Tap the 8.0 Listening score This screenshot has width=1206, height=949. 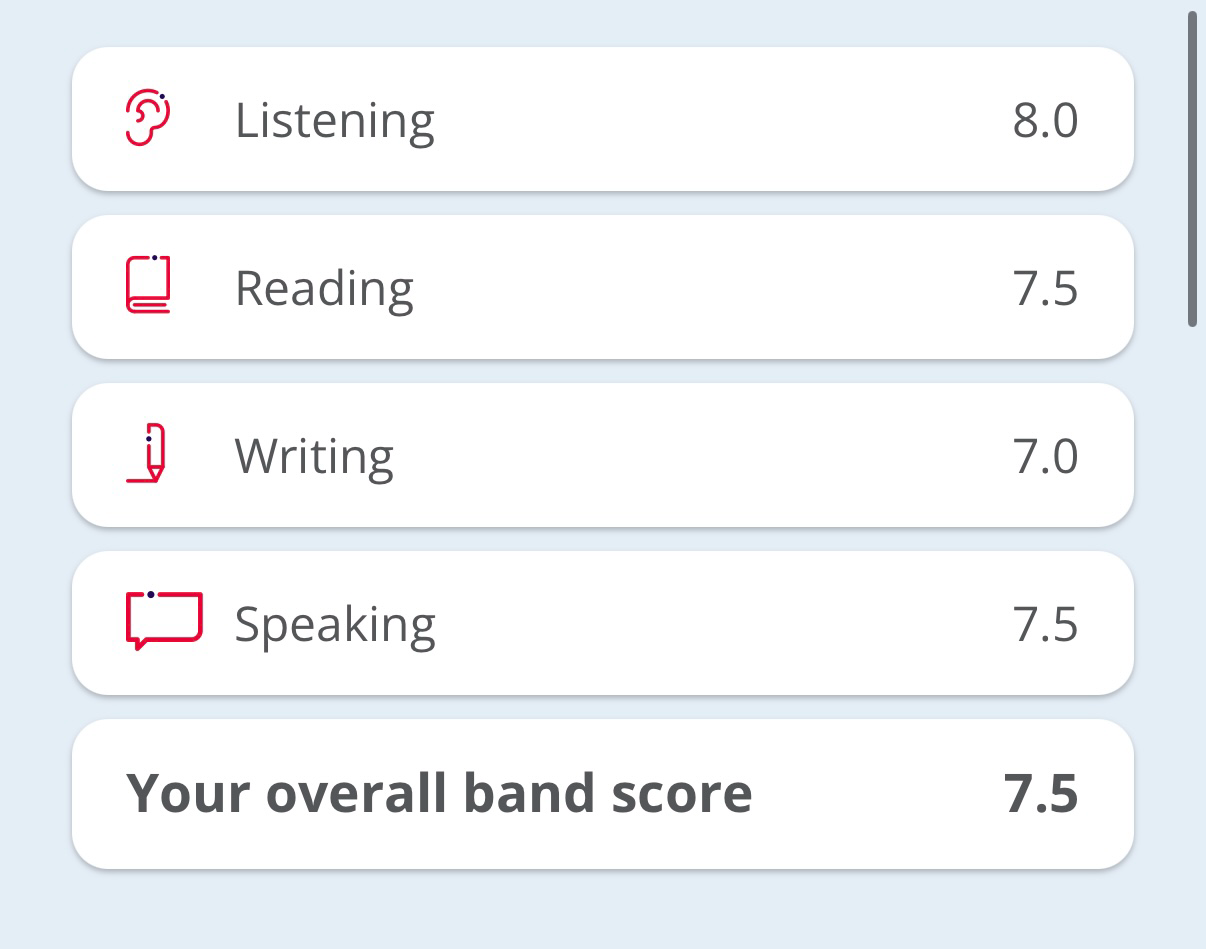[x=1045, y=121]
